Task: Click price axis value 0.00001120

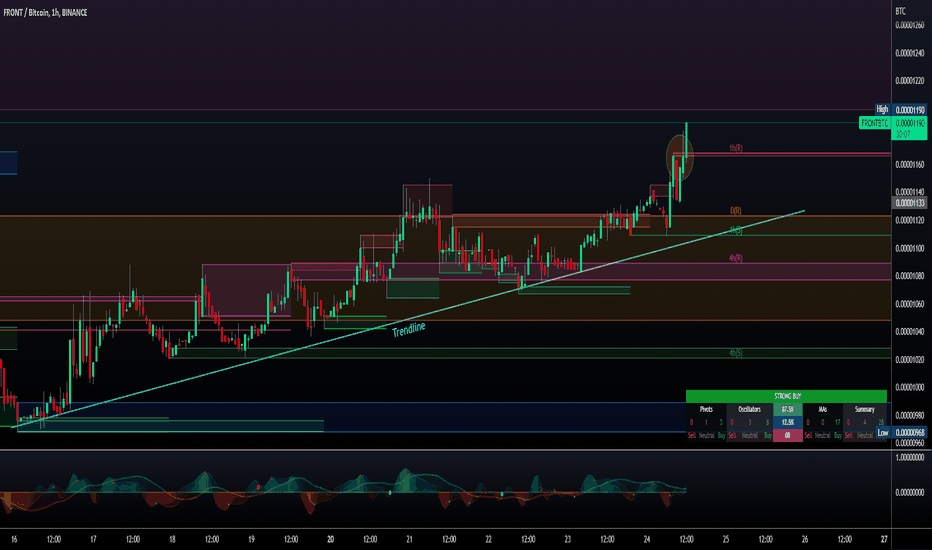Action: pos(910,221)
